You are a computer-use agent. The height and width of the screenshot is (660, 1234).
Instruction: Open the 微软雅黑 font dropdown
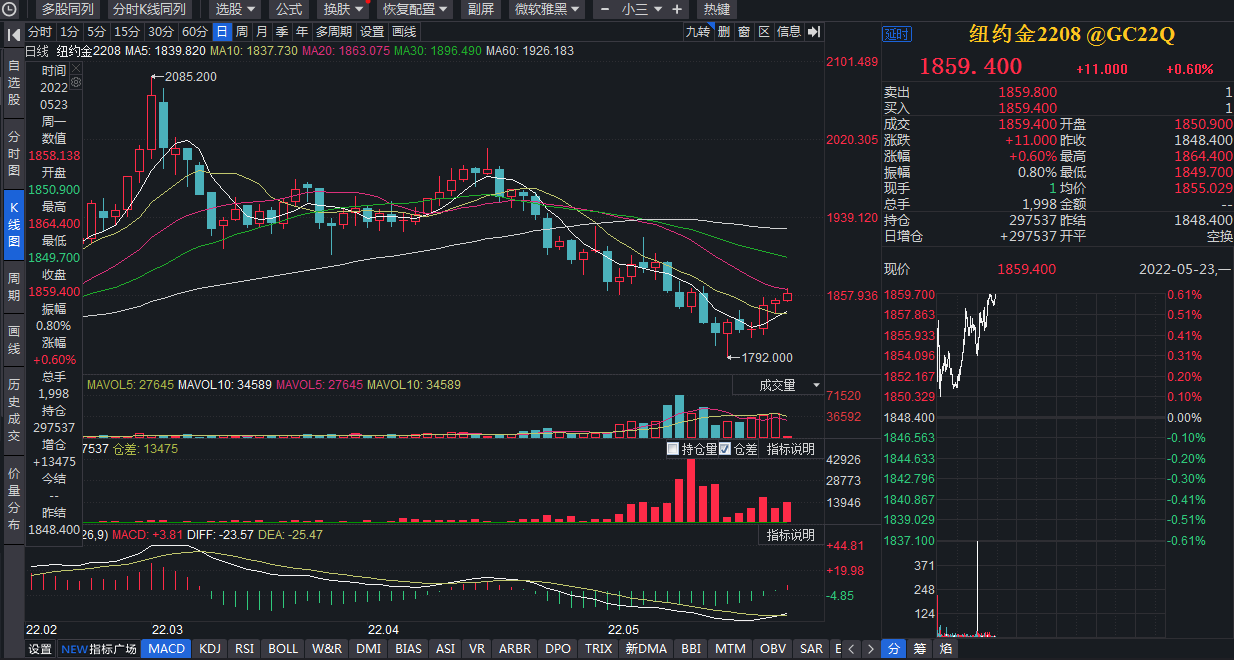[546, 9]
